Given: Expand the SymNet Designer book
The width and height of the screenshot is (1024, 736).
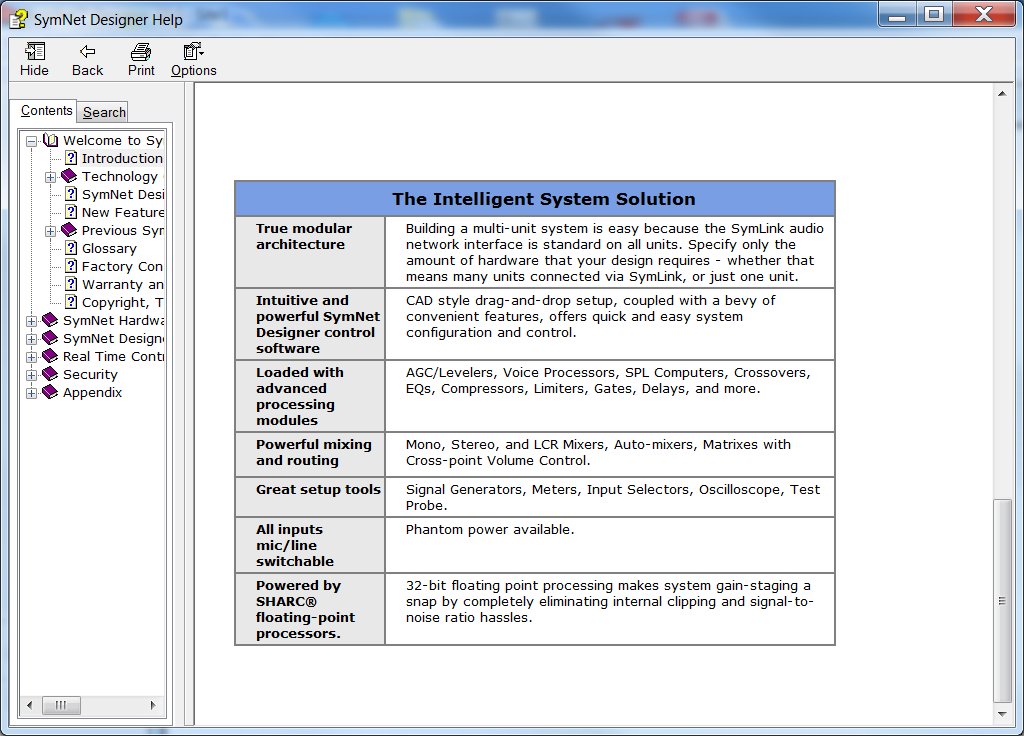Looking at the screenshot, I should [x=31, y=339].
